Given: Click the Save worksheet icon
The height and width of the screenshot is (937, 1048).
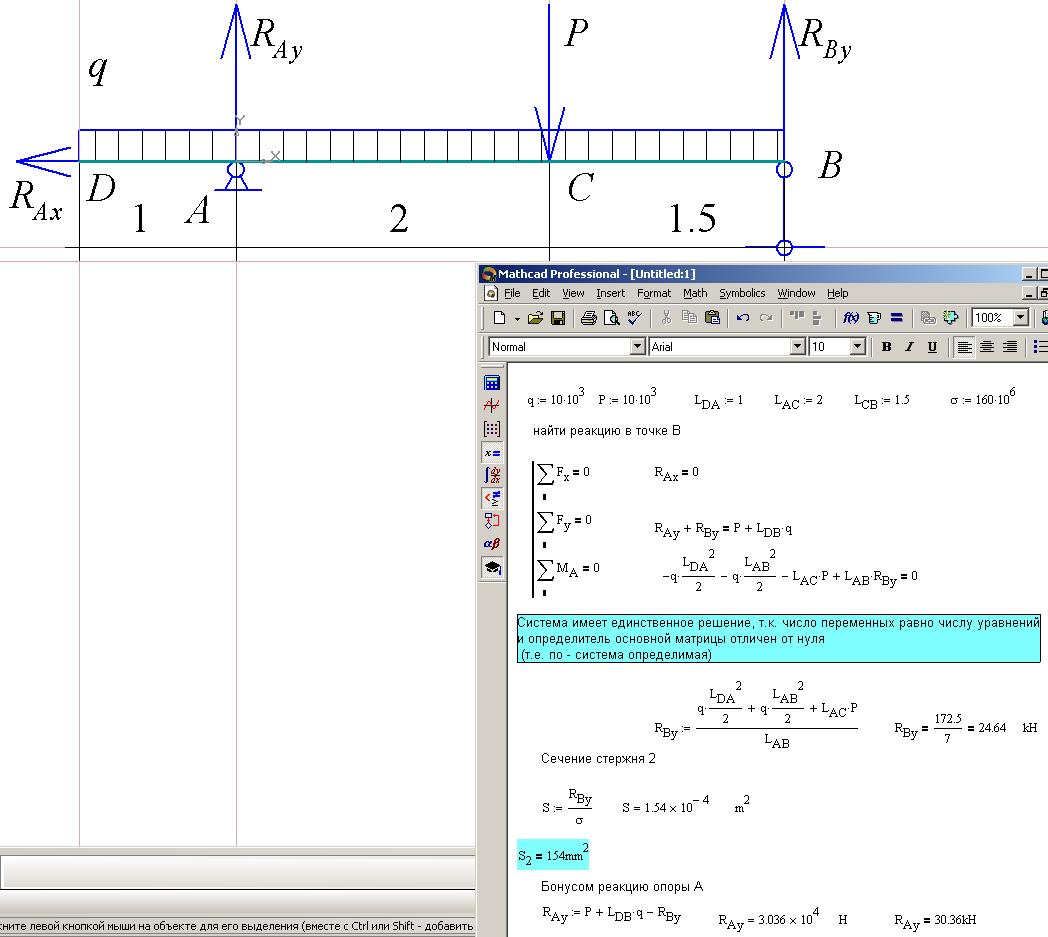Looking at the screenshot, I should (558, 318).
